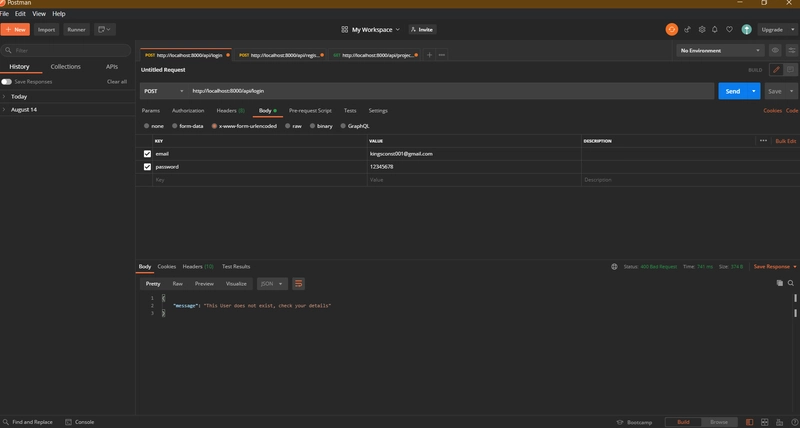
Task: Open the notifications bell
Action: 715,30
